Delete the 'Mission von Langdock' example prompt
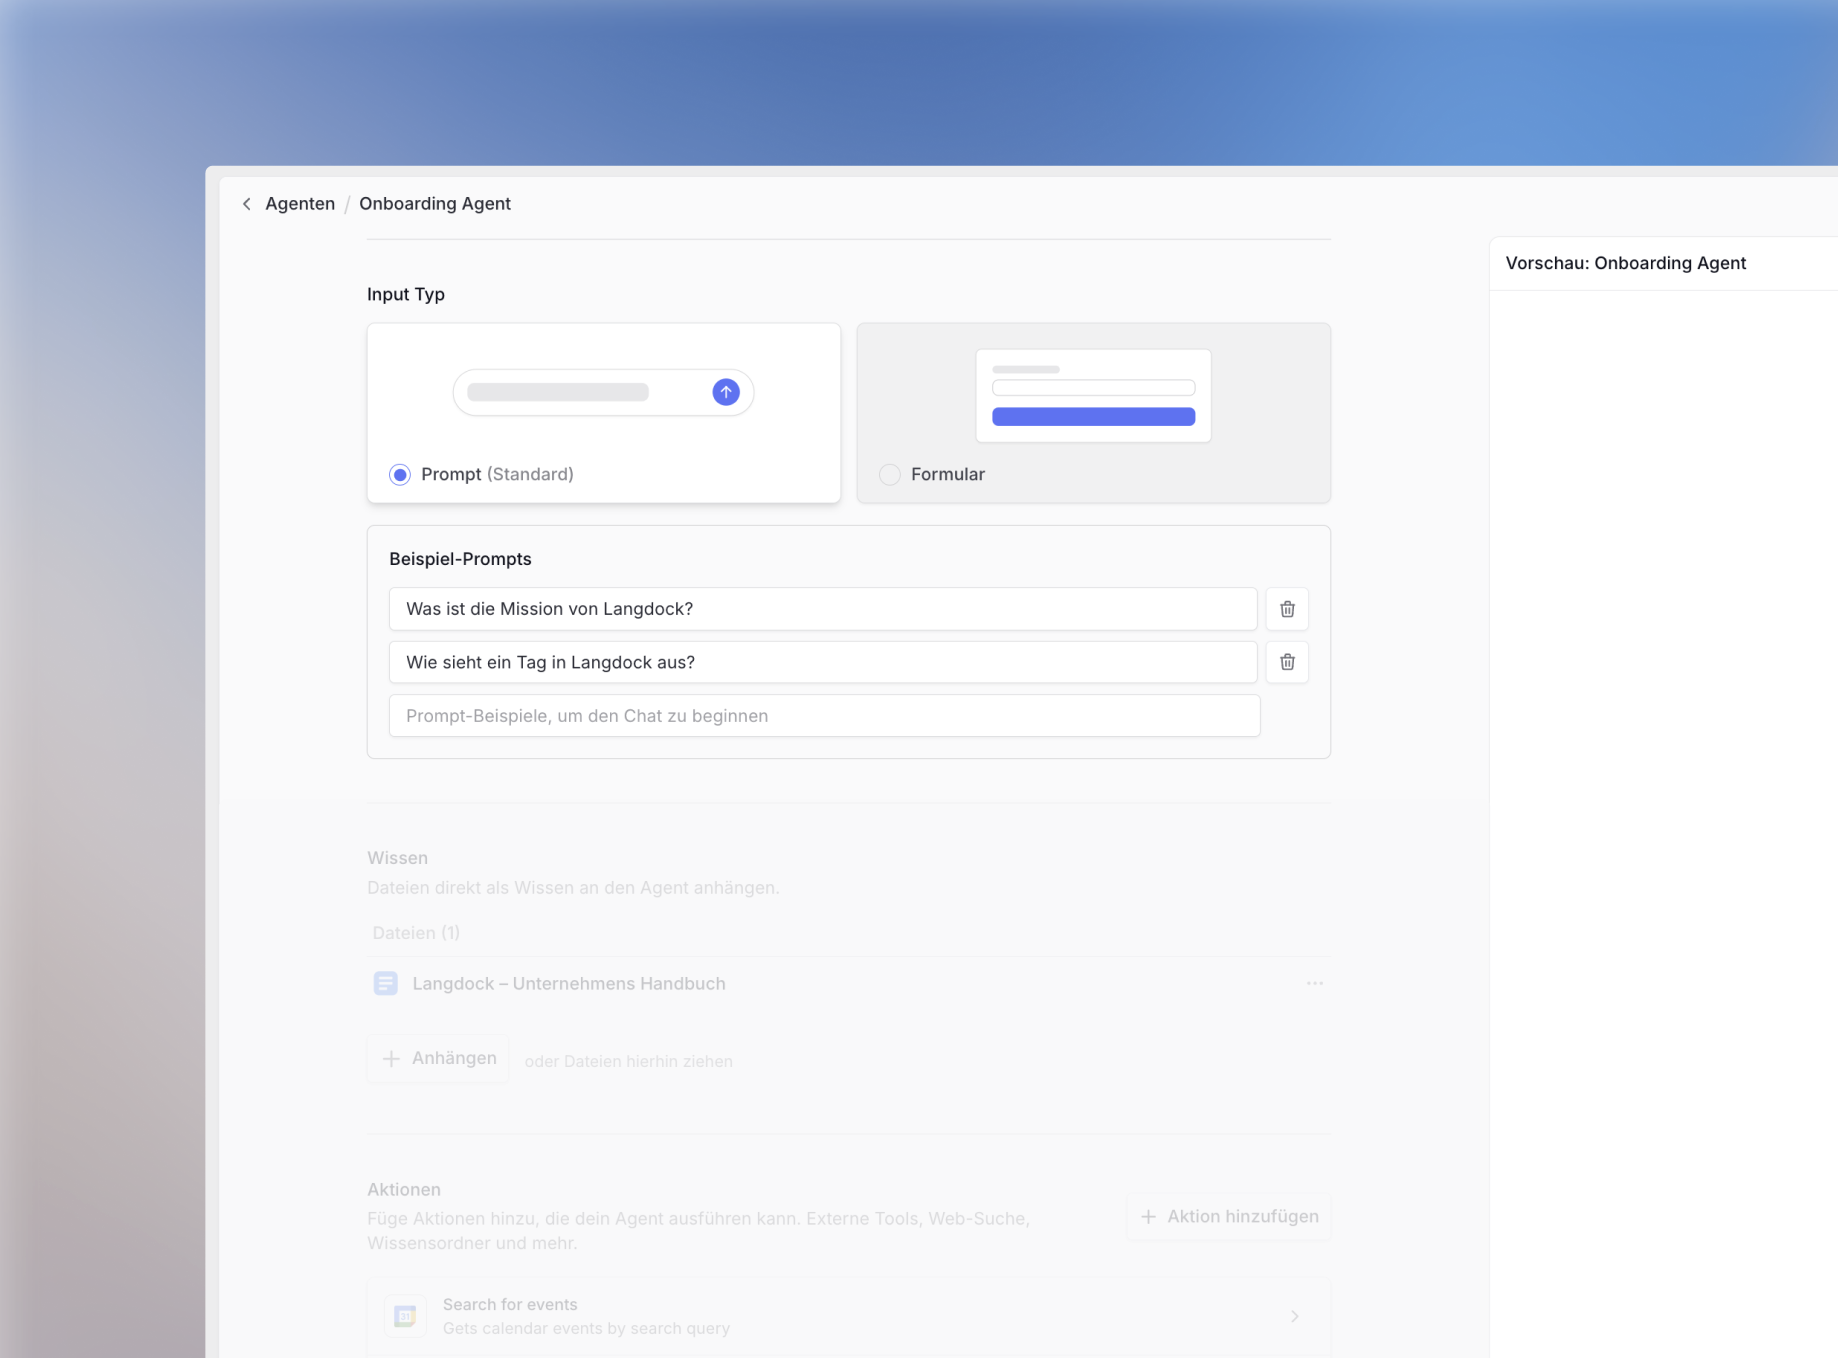 click(1287, 609)
